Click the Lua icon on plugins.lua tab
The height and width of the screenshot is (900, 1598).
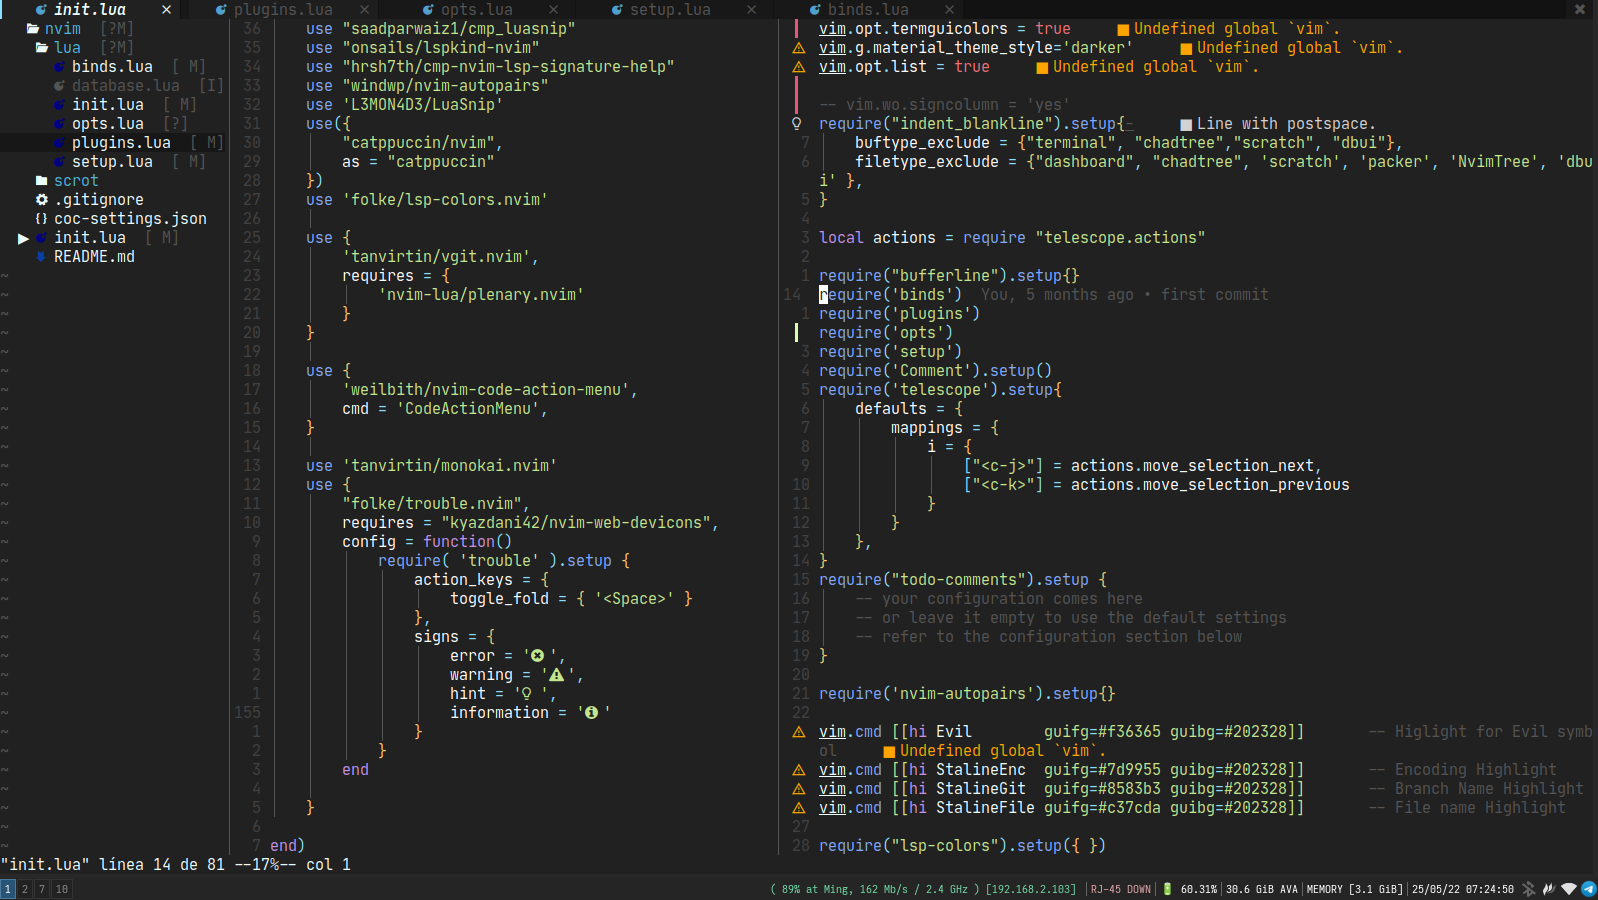click(x=221, y=9)
